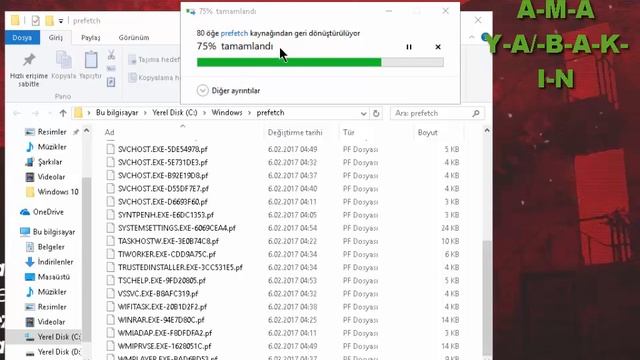Select file WINRAR.EXE-94E7D80C.pf
Viewport: 640px width, 360px height.
coord(161,320)
